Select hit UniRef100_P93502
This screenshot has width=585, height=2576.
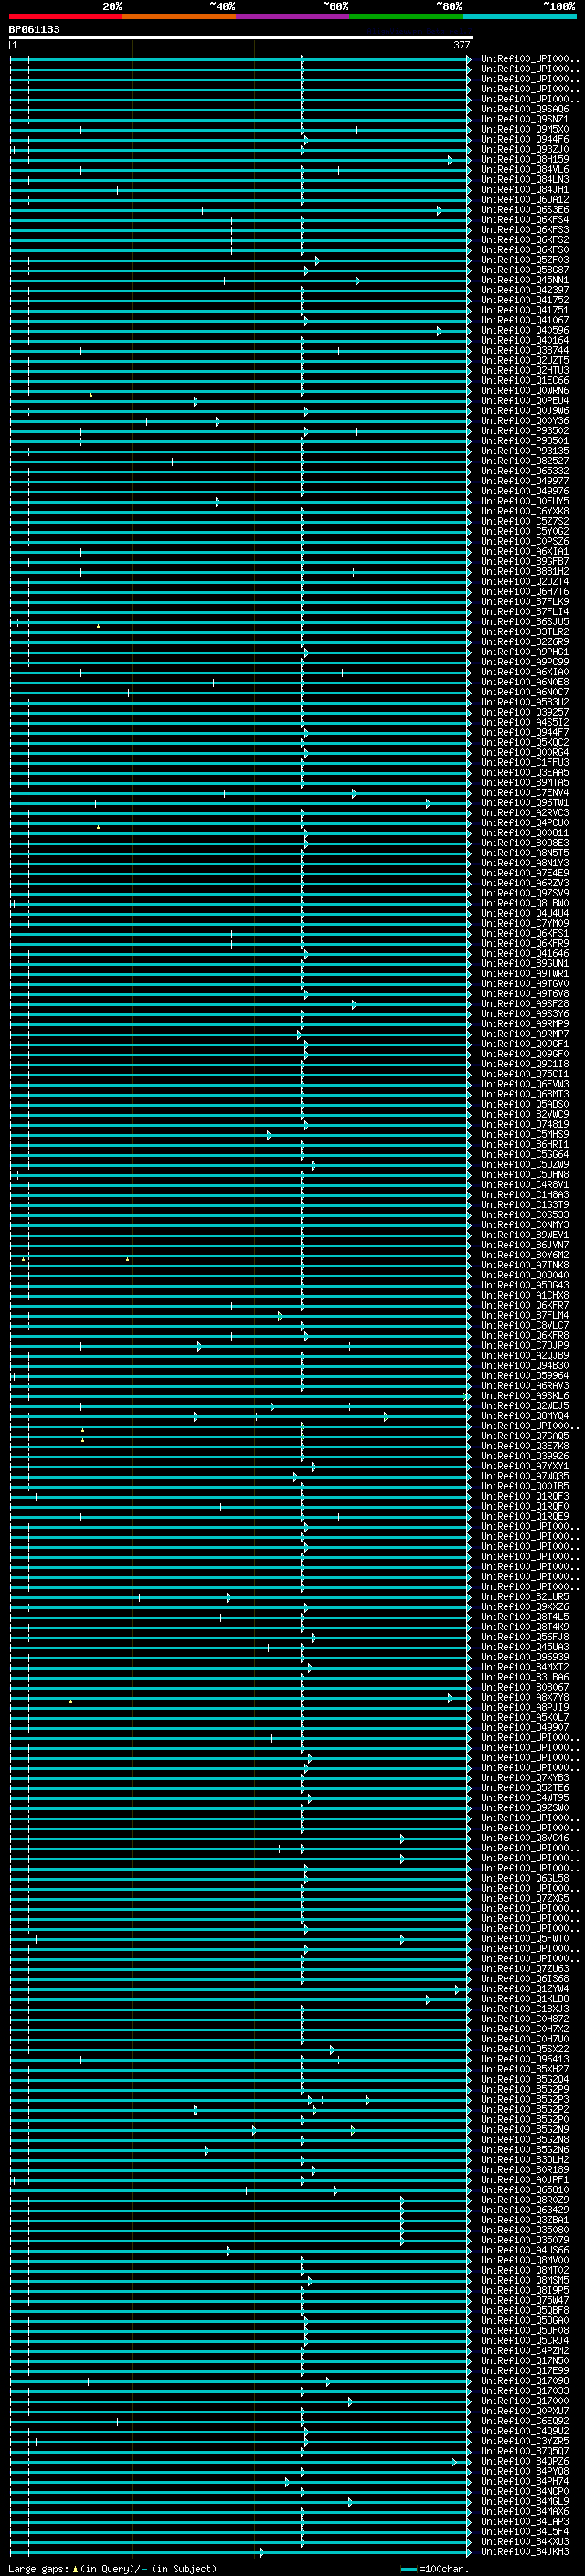pos(524,430)
